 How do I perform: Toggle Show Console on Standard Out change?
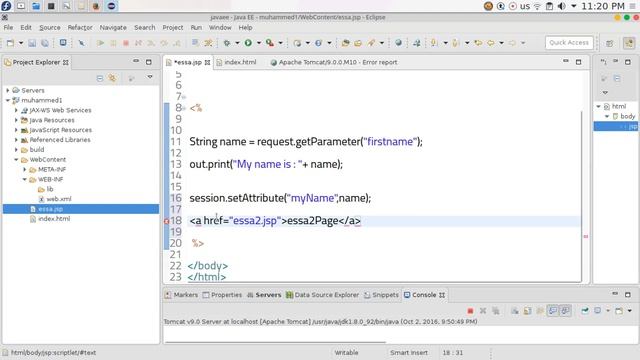(553, 311)
